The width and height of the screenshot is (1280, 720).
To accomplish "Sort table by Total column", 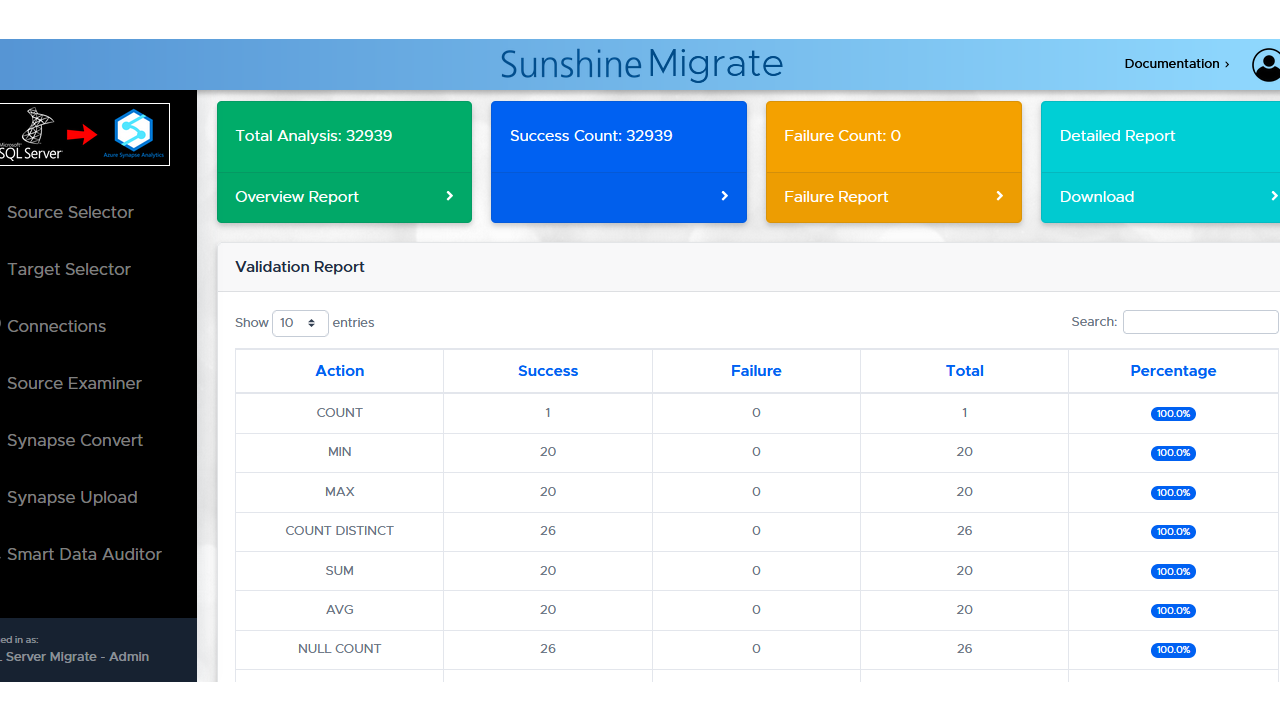I will pos(965,371).
